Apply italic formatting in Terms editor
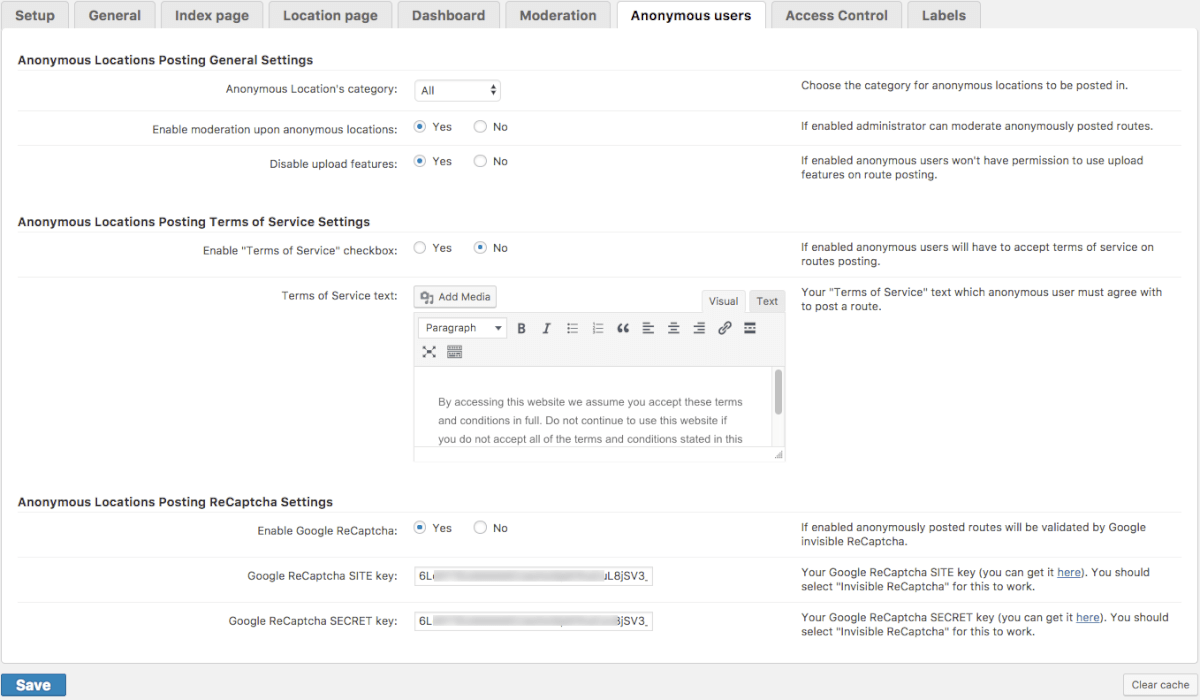 (547, 328)
